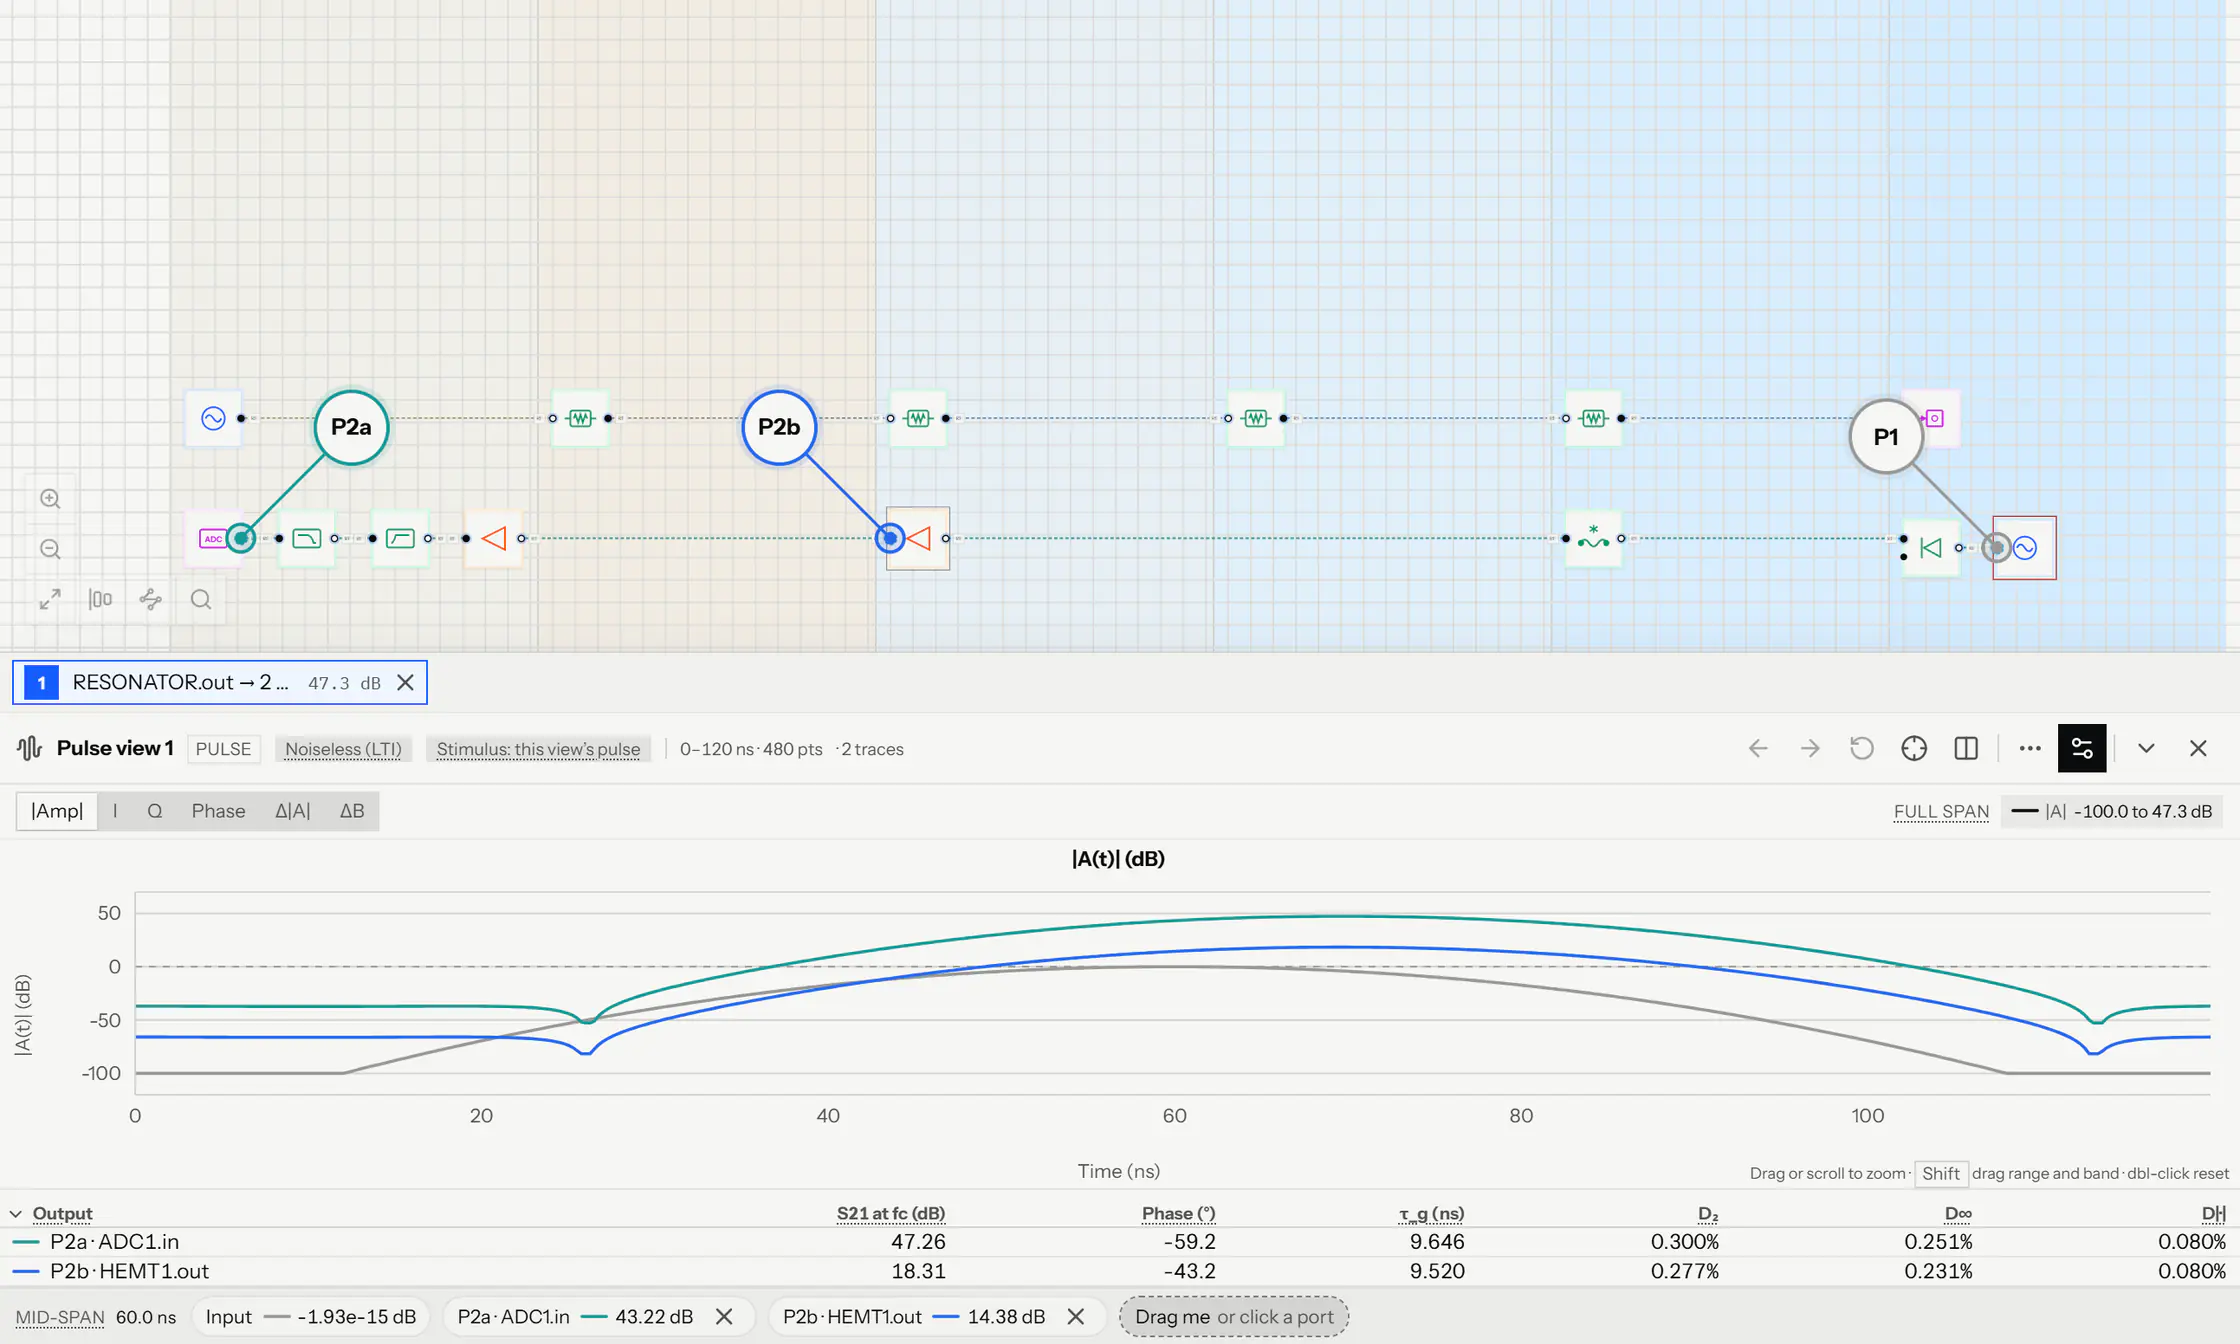This screenshot has height=1344, width=2240.
Task: Click the align columns icon on canvas toolbar
Action: (x=100, y=599)
